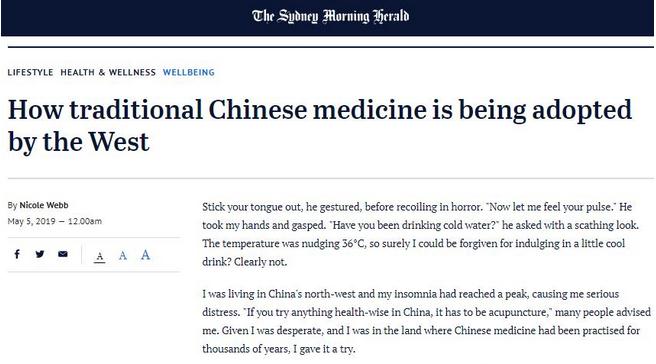Screen dimensions: 656x364
Task: Share the article on Facebook
Action: [17, 254]
